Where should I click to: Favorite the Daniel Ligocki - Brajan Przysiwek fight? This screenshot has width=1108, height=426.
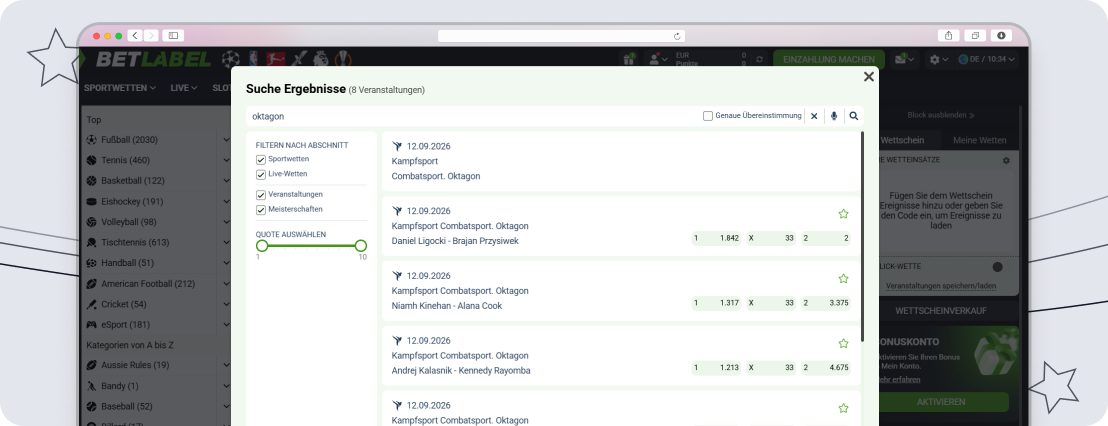[x=843, y=214]
